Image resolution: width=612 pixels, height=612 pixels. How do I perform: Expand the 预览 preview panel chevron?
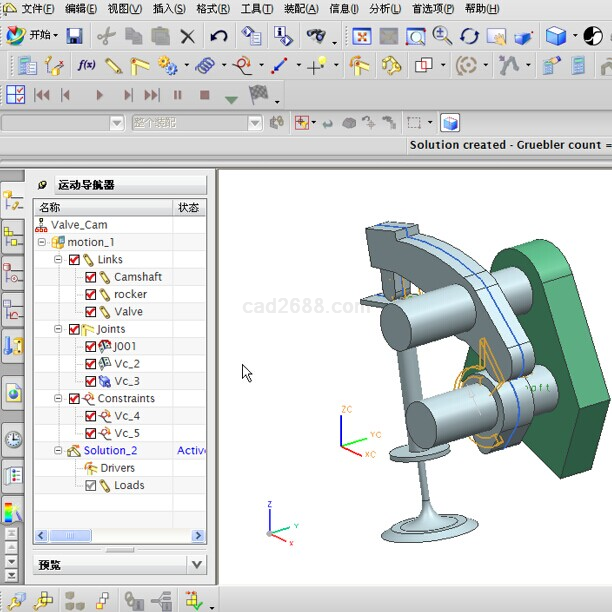[196, 565]
